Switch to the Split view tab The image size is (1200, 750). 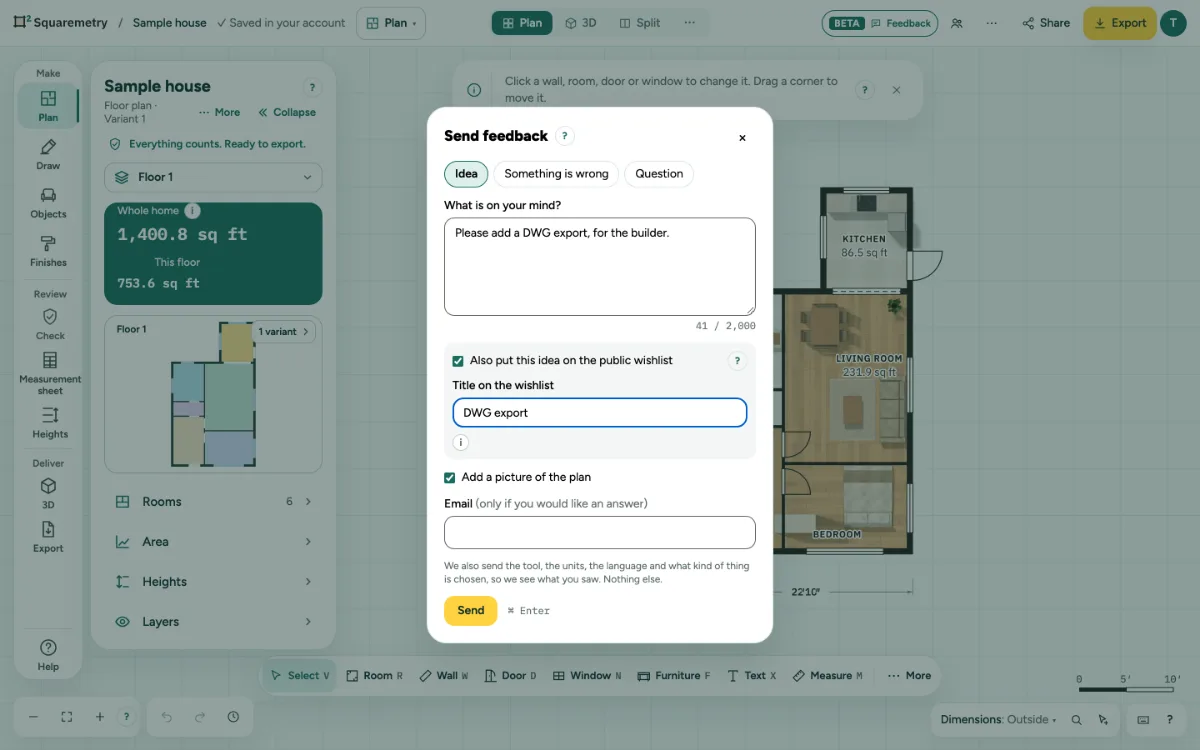(x=639, y=23)
